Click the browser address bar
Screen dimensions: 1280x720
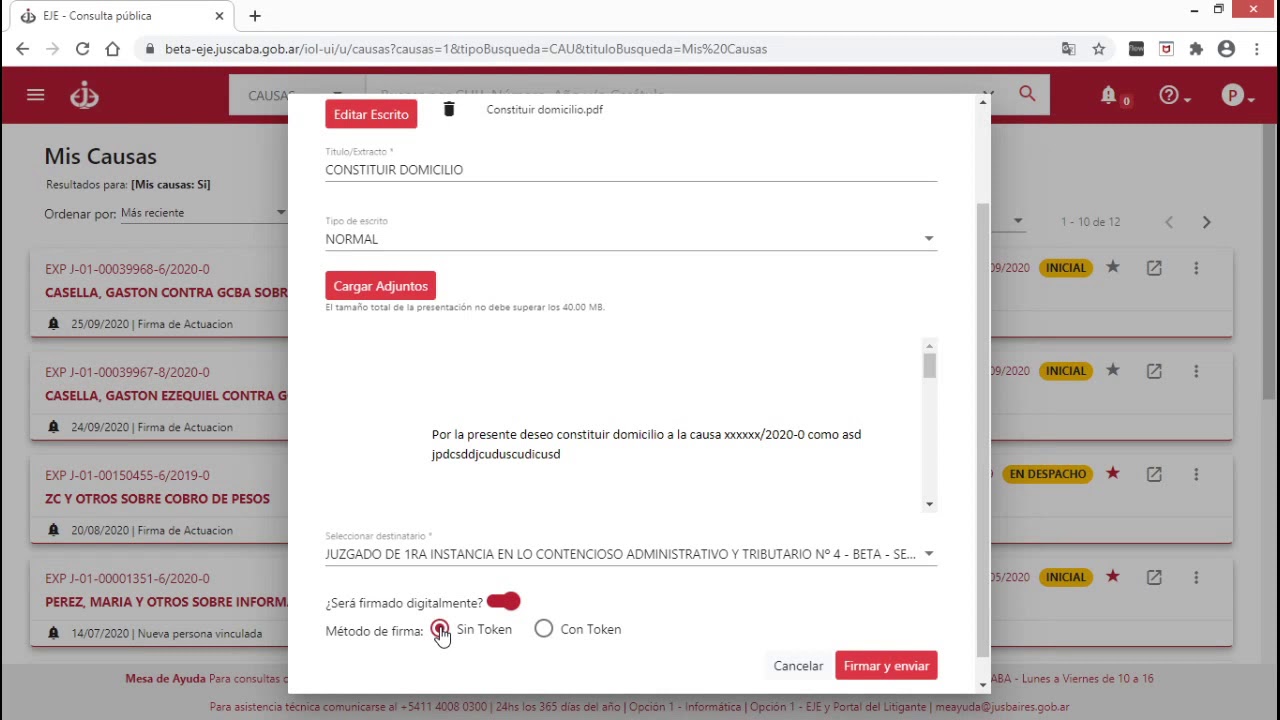click(600, 49)
